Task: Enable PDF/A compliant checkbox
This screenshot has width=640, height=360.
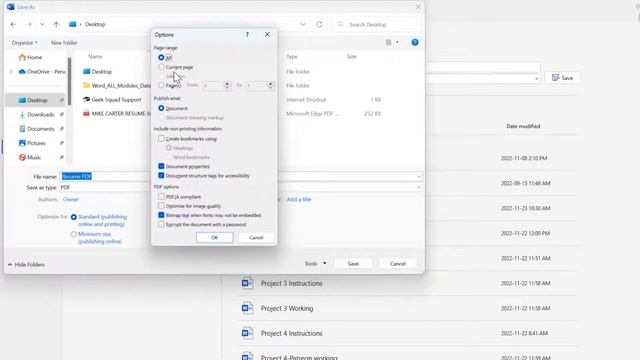Action: point(161,197)
